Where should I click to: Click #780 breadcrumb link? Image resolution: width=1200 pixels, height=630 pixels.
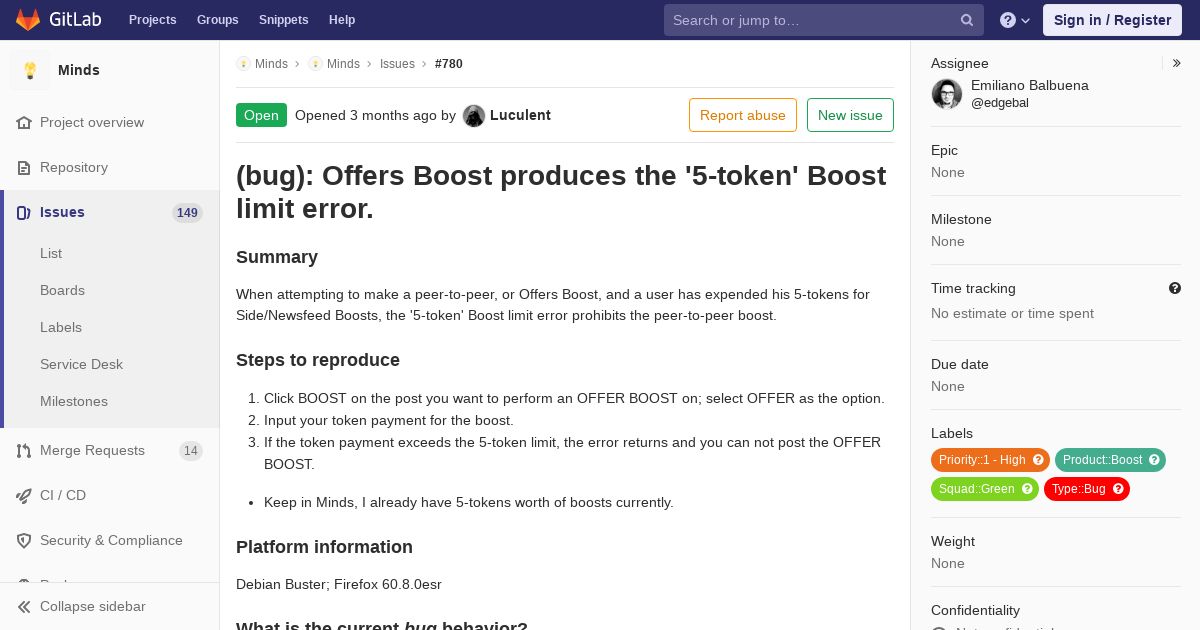point(449,64)
